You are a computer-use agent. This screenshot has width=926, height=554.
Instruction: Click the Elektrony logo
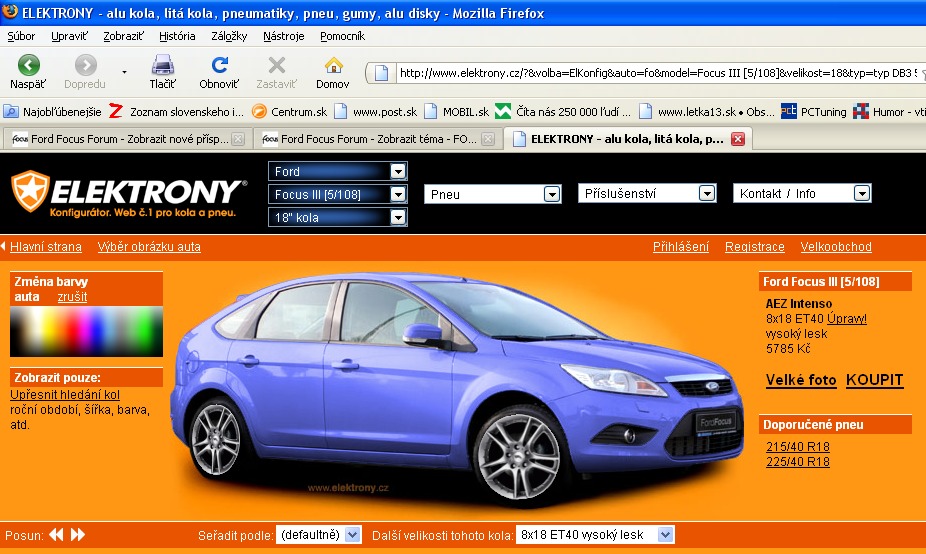pyautogui.click(x=128, y=192)
